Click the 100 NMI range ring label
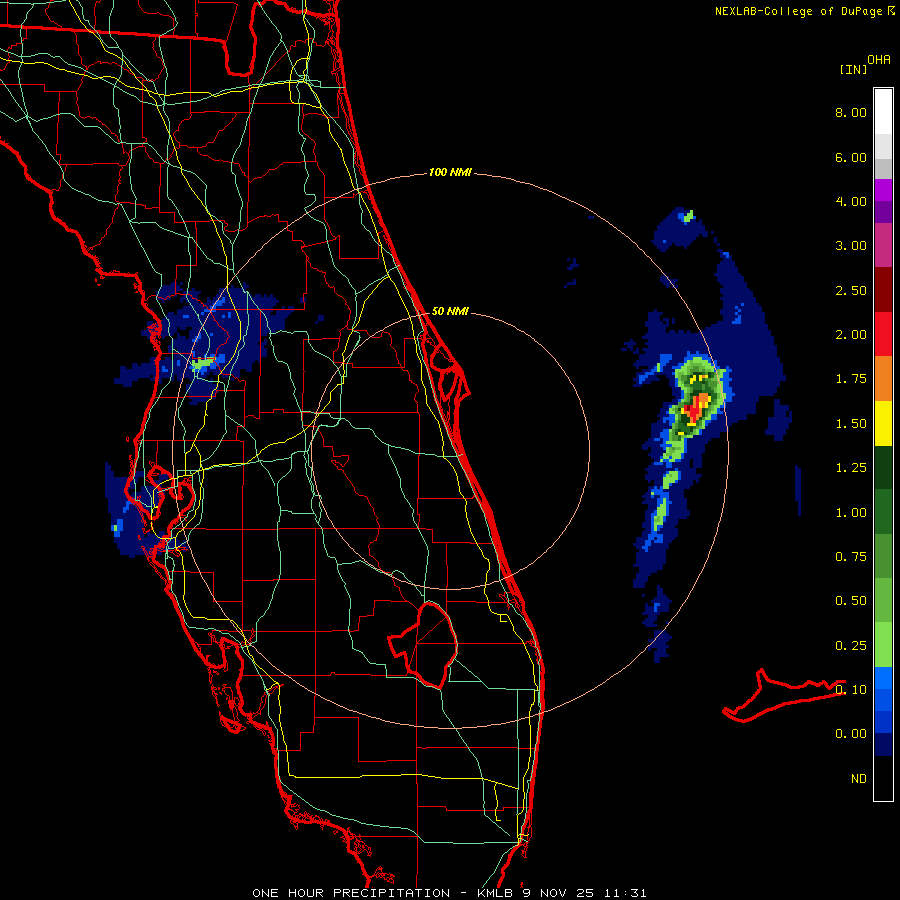The image size is (900, 900). coord(450,172)
